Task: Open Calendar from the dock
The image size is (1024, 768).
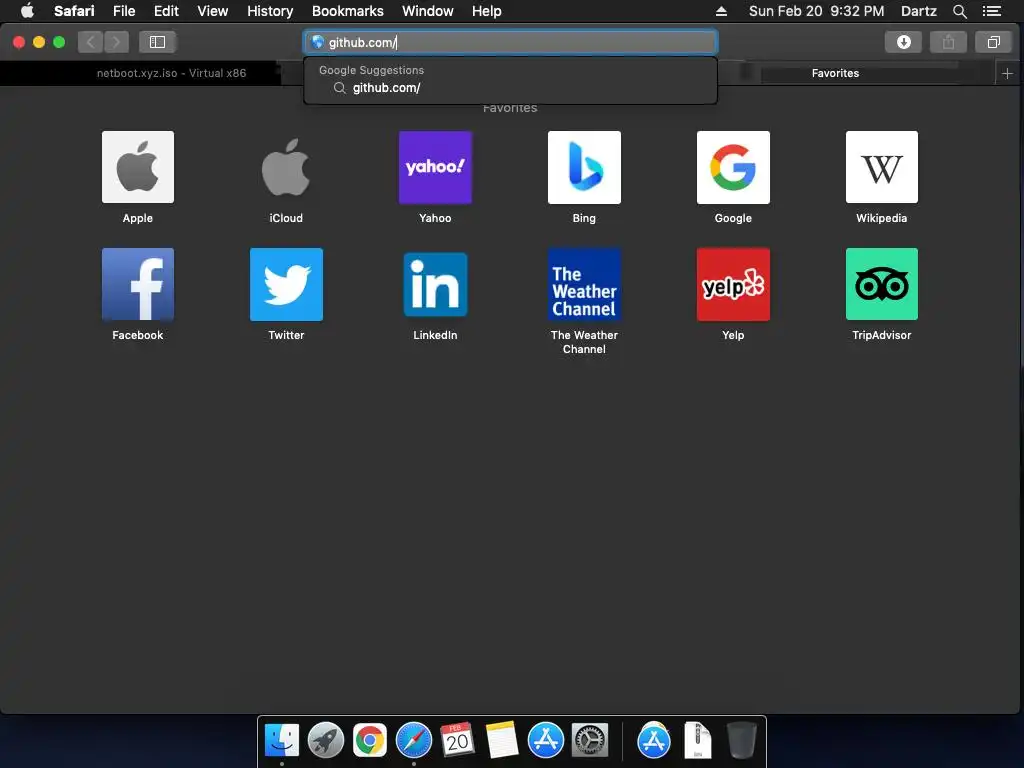Action: (457, 741)
